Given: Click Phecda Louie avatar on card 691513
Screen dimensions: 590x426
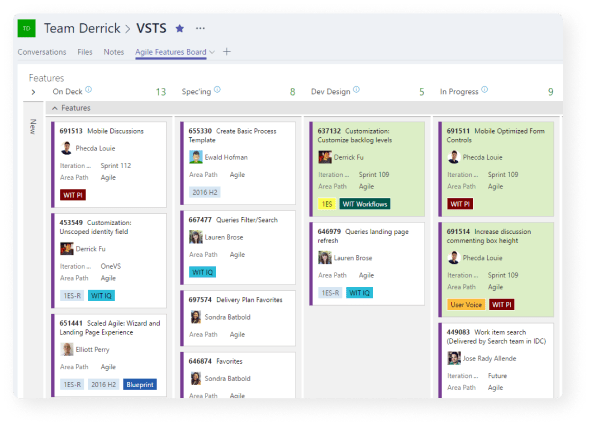Looking at the screenshot, I should point(66,148).
